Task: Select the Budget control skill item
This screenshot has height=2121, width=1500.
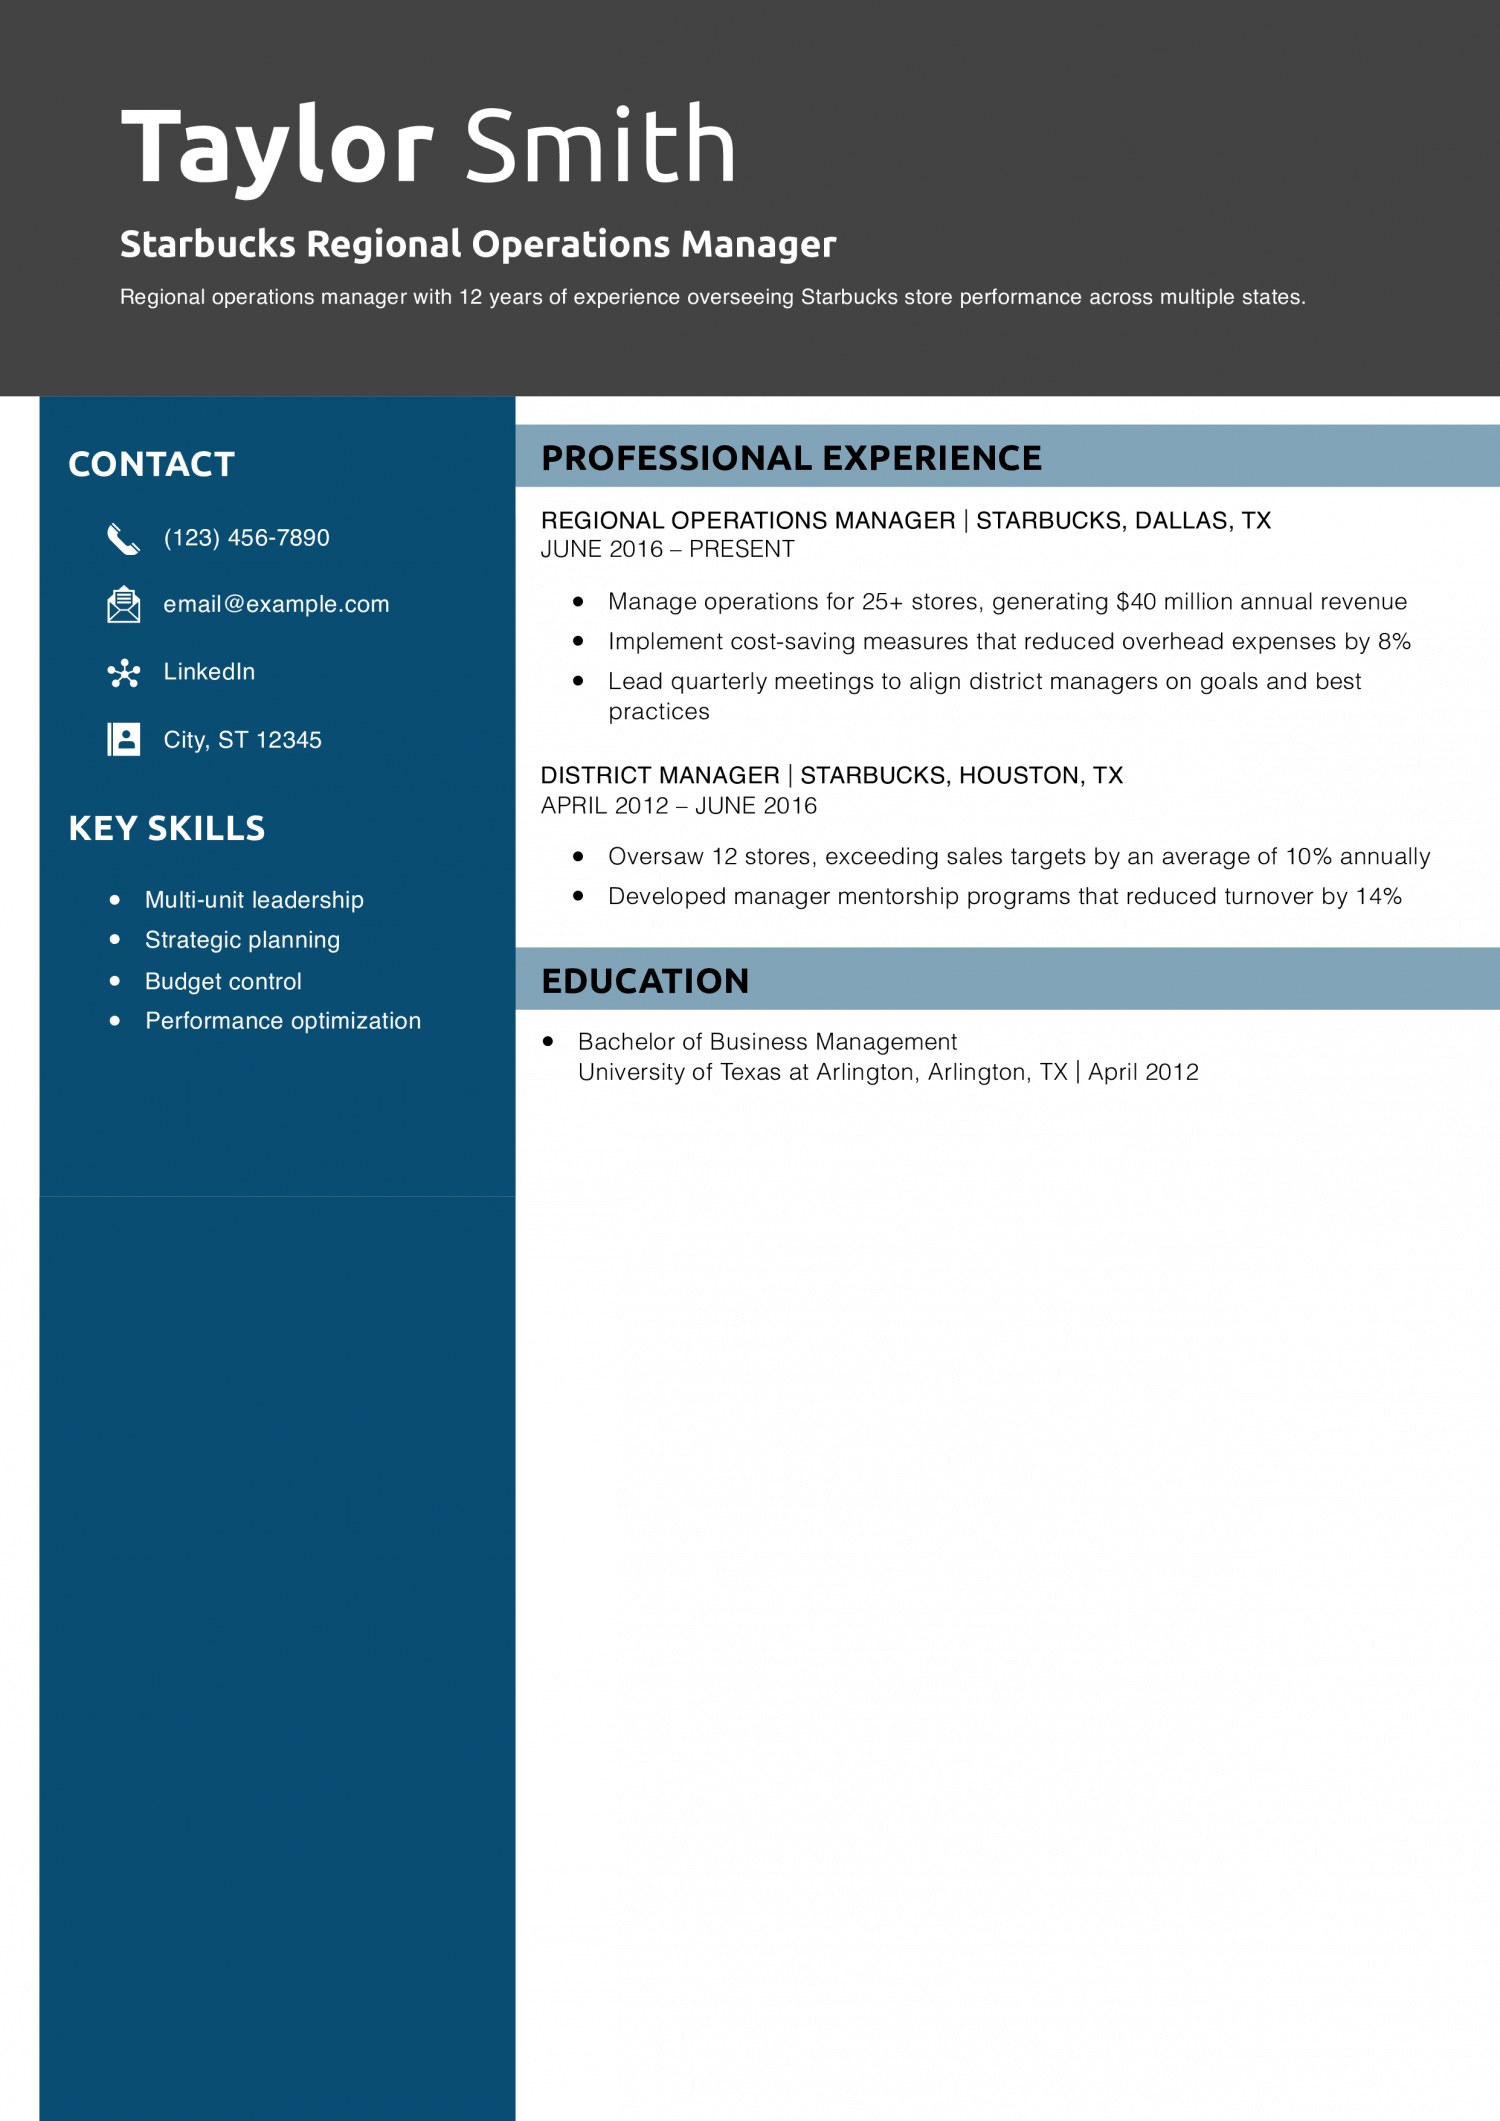Action: click(223, 982)
